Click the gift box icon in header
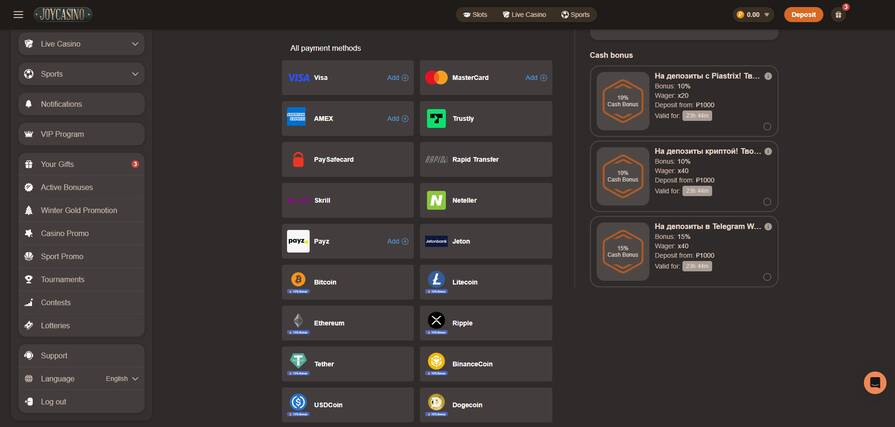 pos(838,15)
